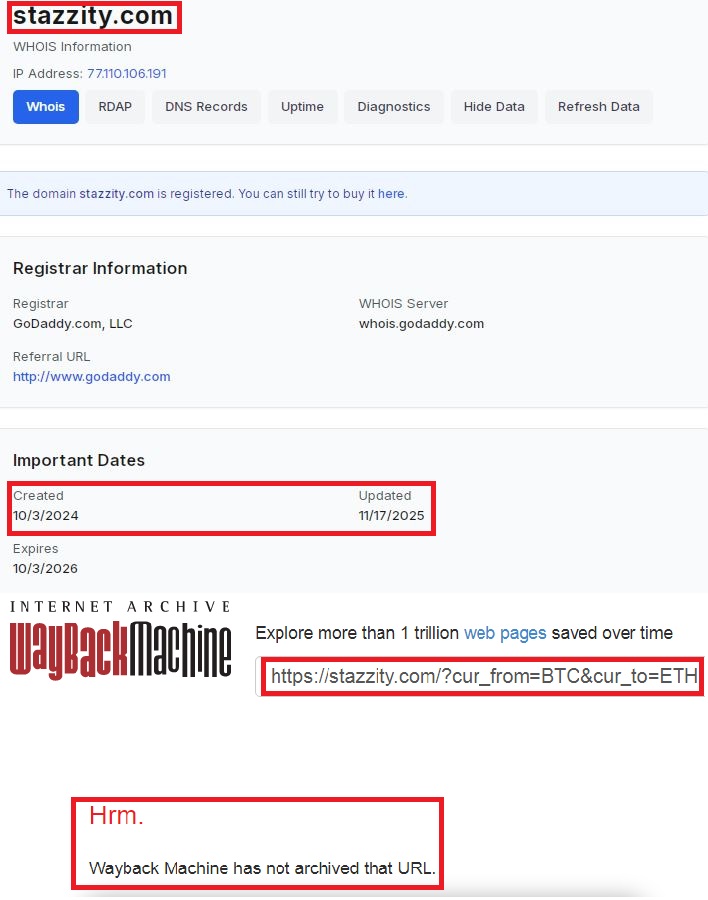Click the Refresh Data button
The height and width of the screenshot is (900, 708).
598,107
